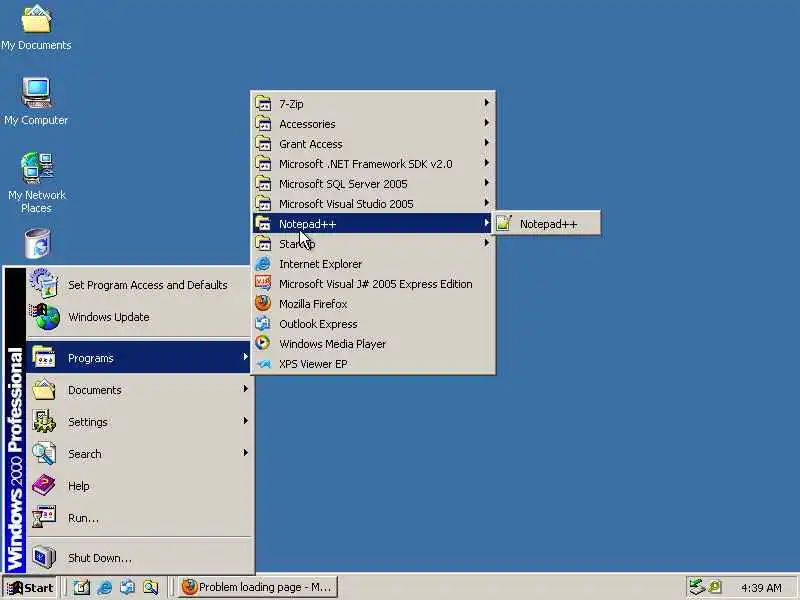Click the Set Program Access and Defaults icon
Viewport: 800px width, 600px height.
click(x=44, y=284)
